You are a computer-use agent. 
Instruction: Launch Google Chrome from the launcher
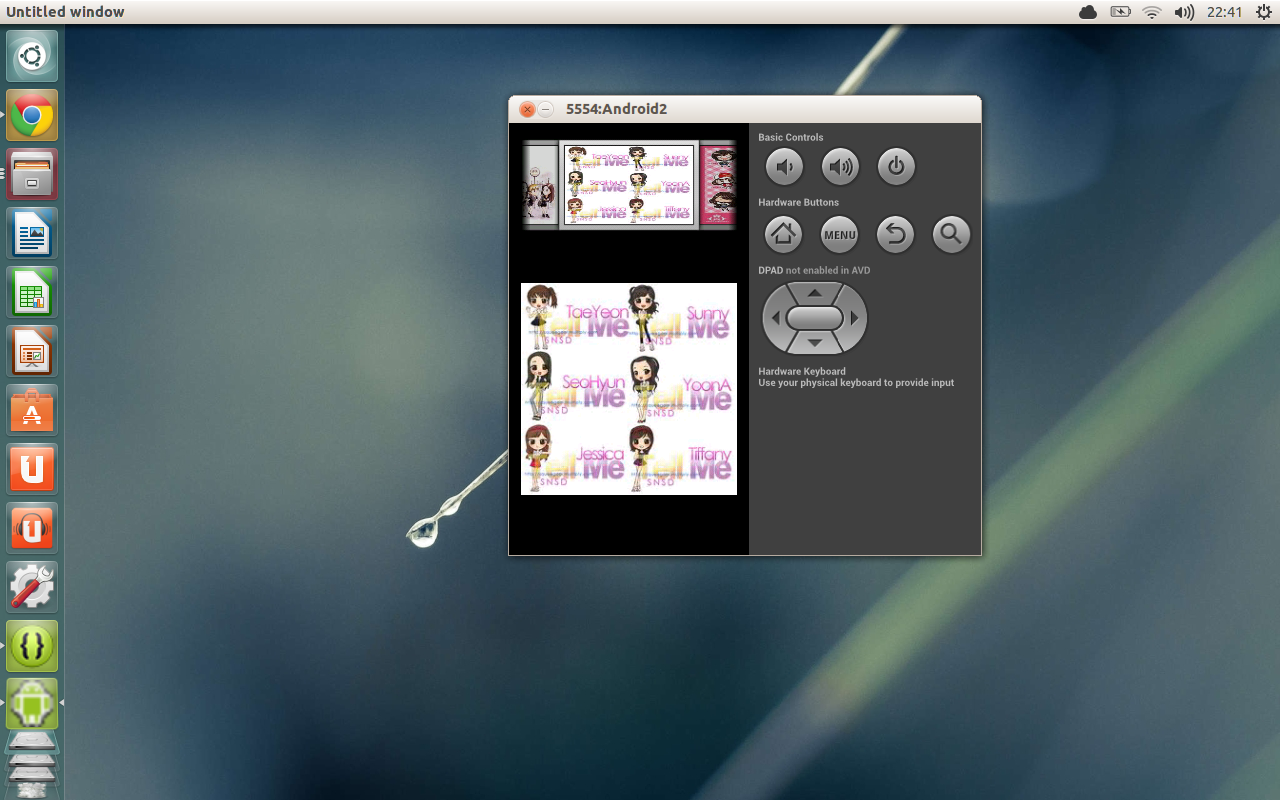(x=32, y=115)
